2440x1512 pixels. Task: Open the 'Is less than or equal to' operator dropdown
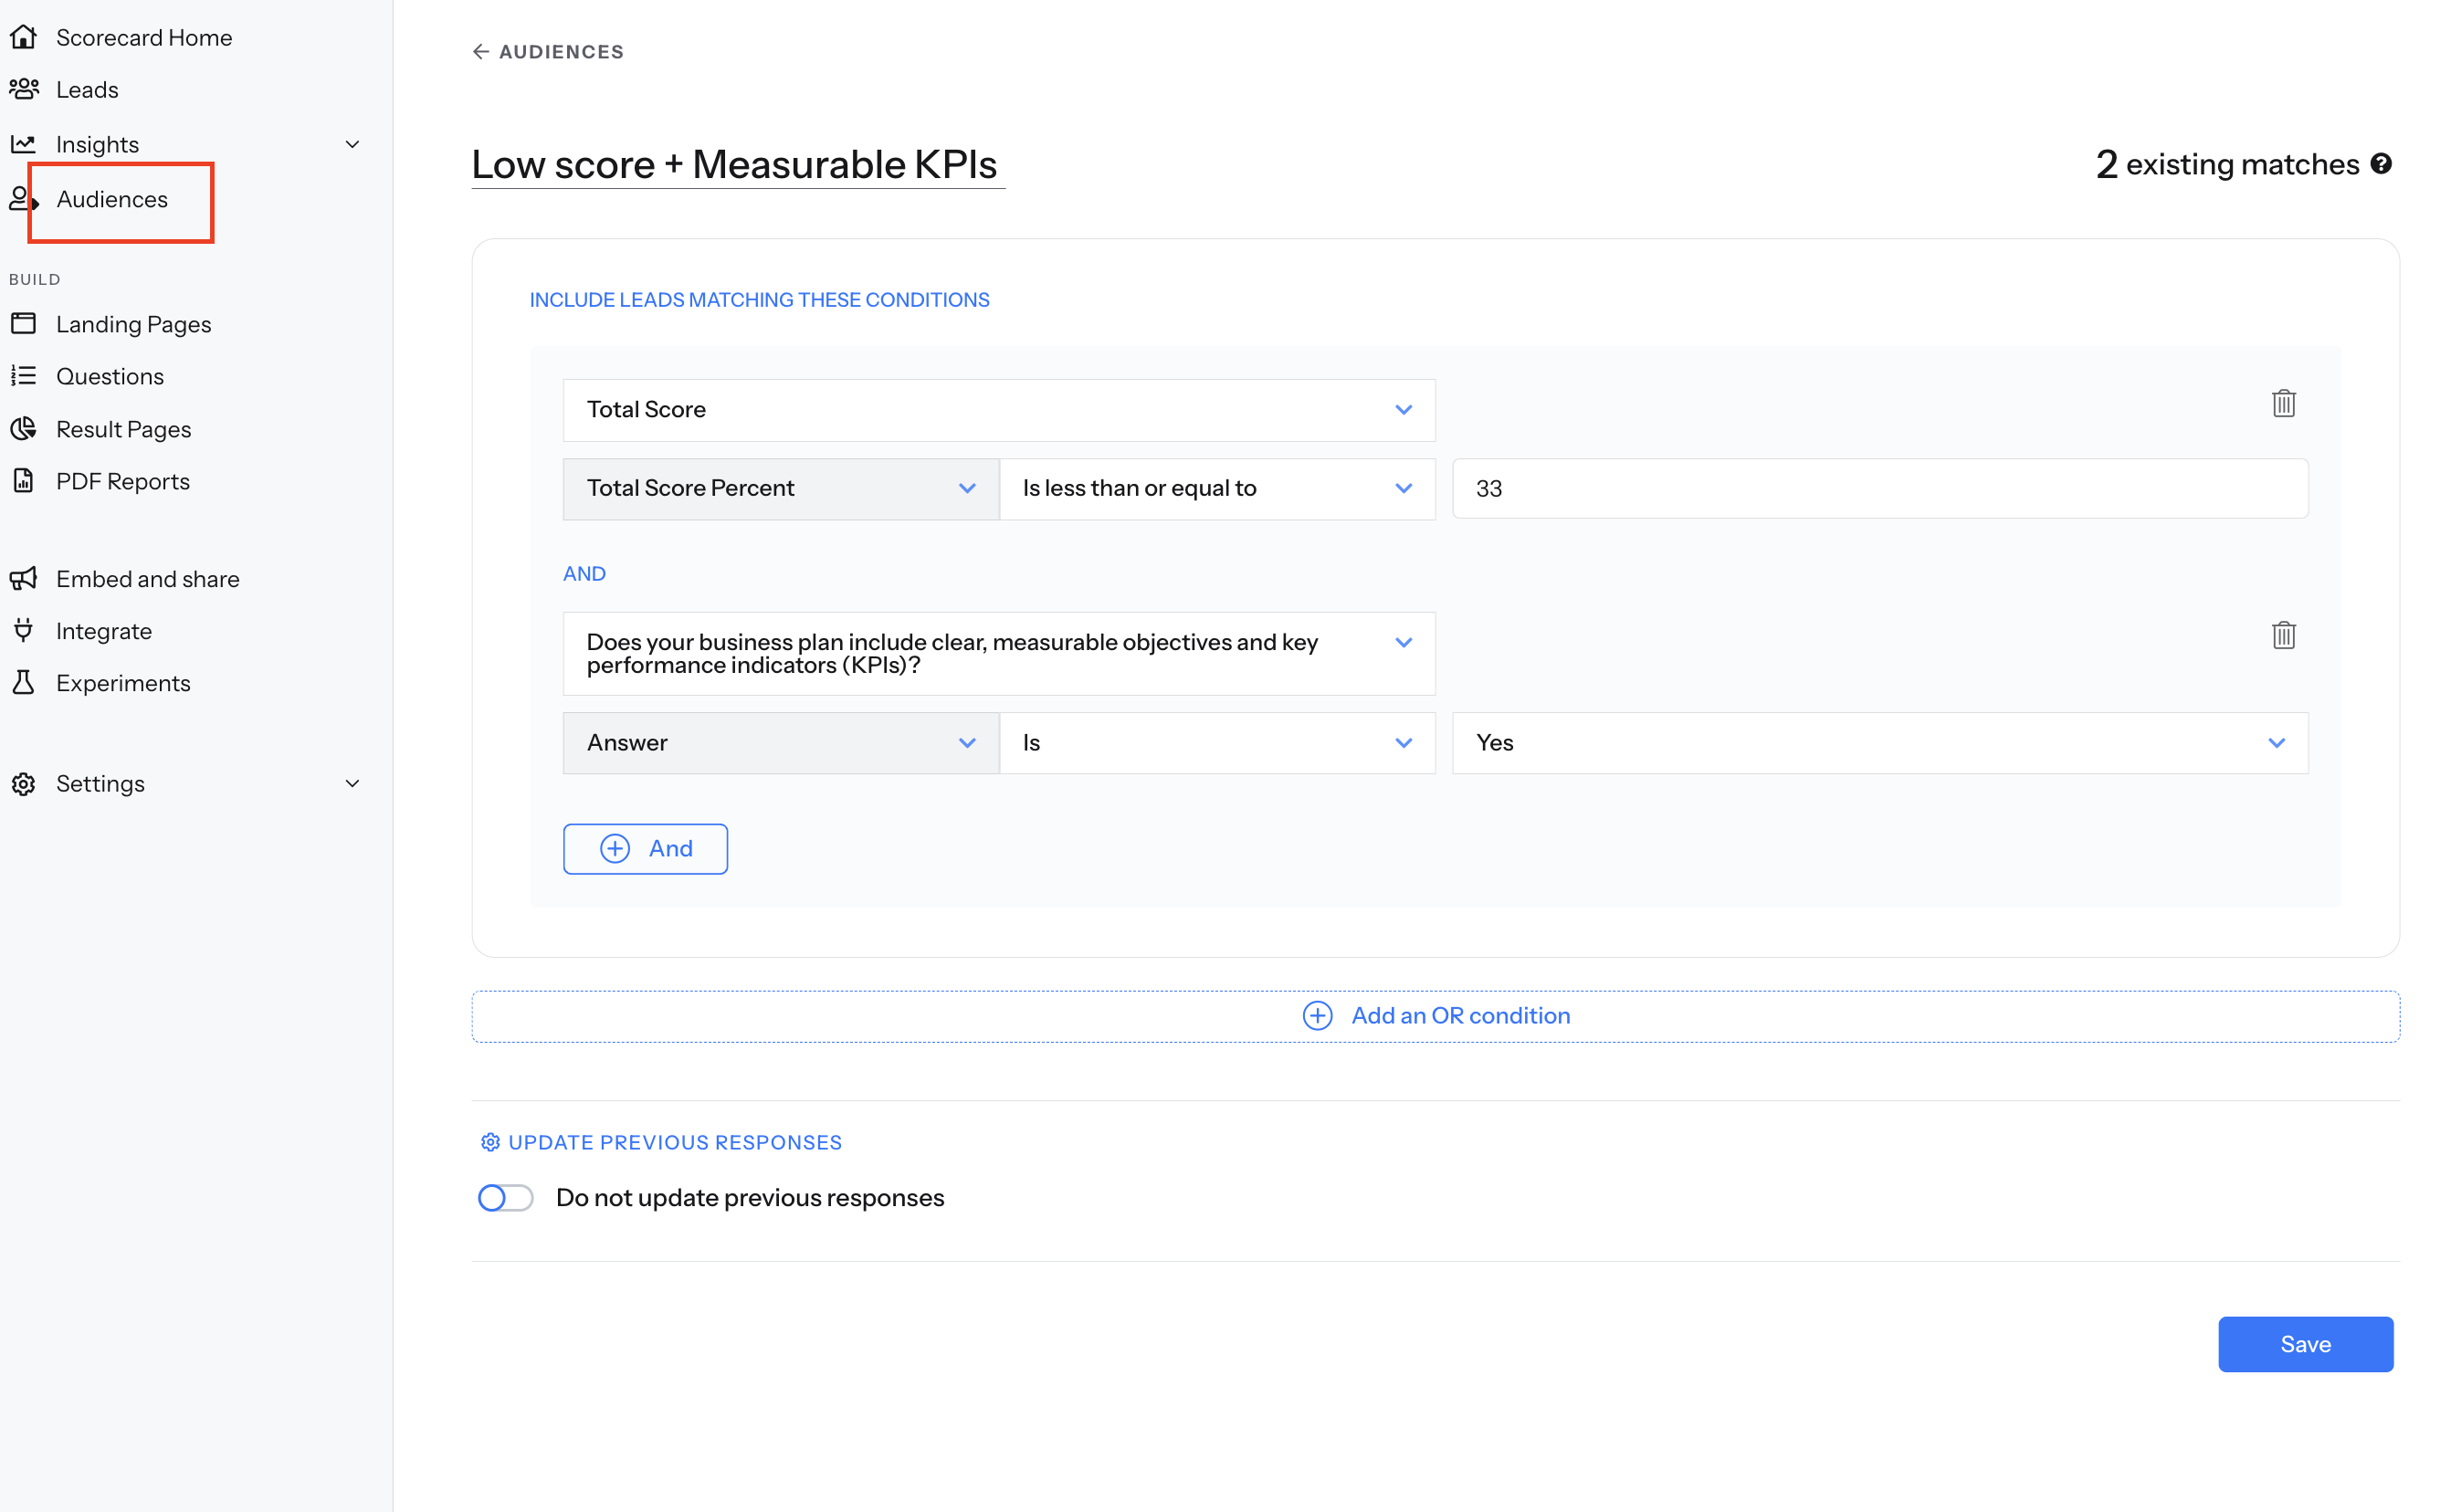1216,488
